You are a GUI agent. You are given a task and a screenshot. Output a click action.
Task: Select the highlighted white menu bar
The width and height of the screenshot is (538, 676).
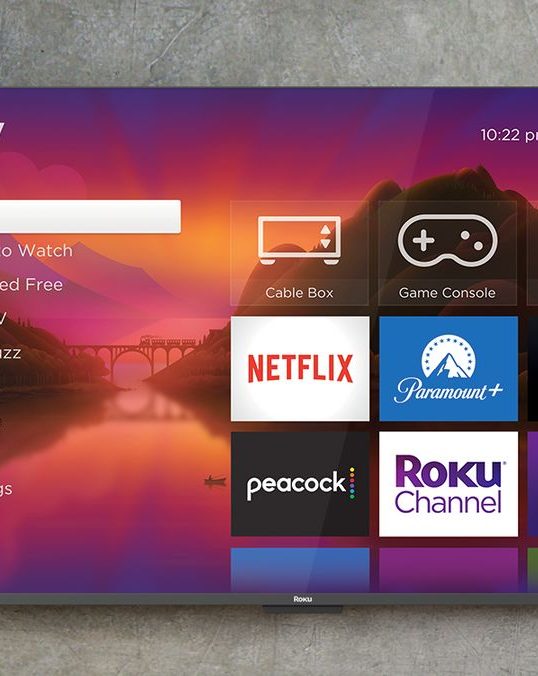pyautogui.click(x=90, y=216)
